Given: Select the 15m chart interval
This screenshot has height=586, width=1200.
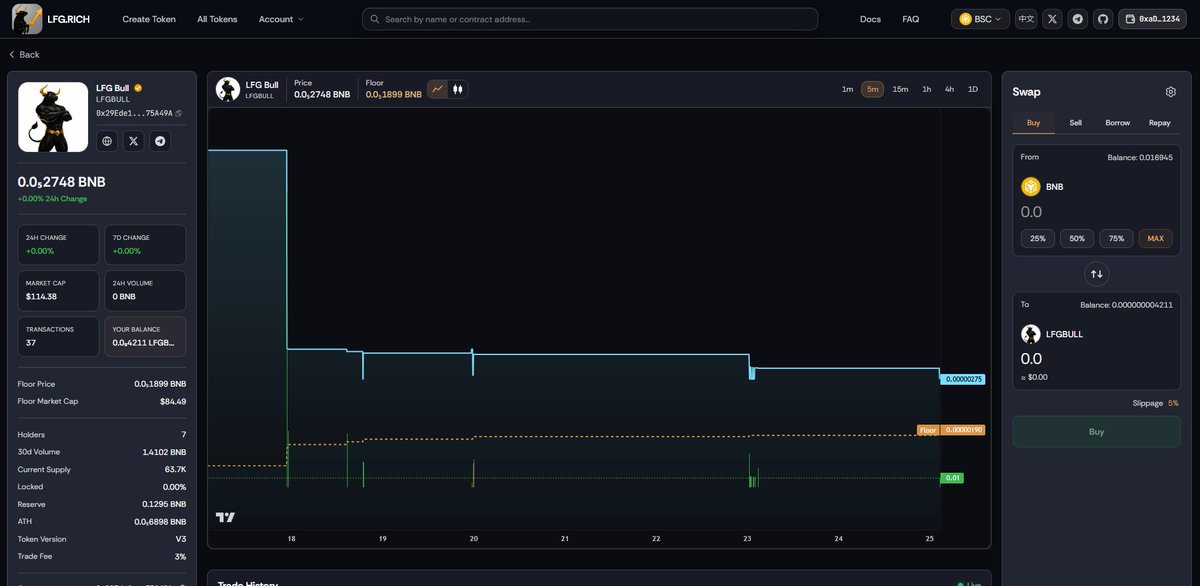Looking at the screenshot, I should pyautogui.click(x=900, y=89).
